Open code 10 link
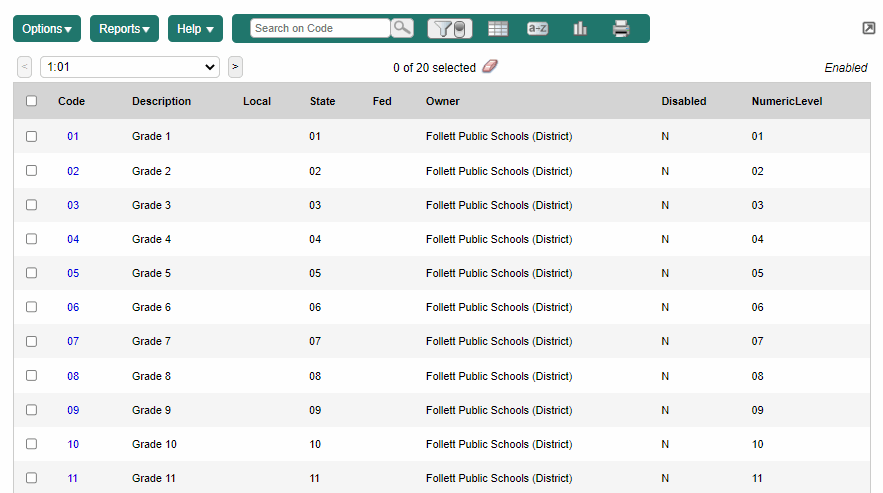This screenshot has width=883, height=493. 73,445
